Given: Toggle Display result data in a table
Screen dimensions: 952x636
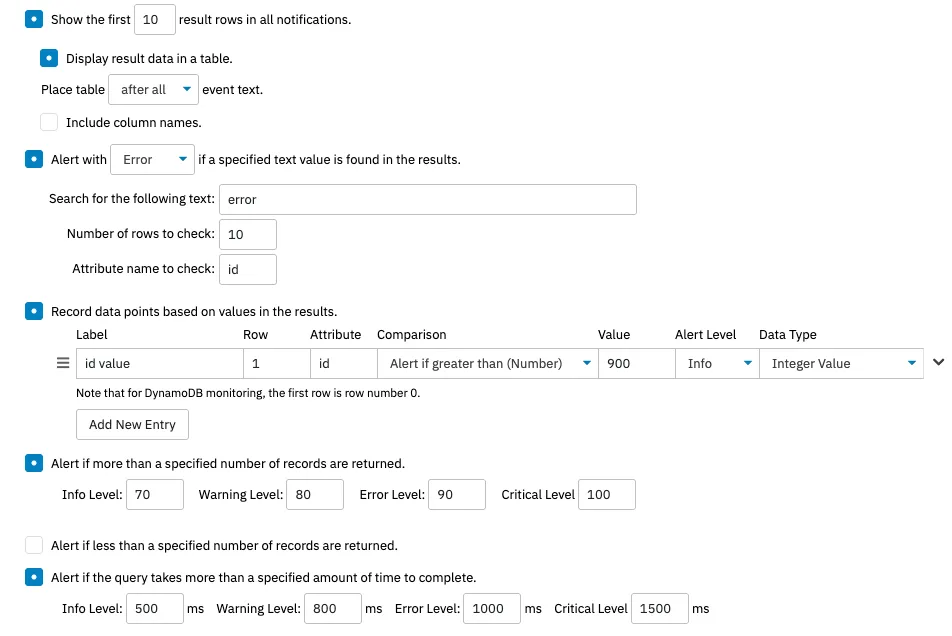Looking at the screenshot, I should [x=49, y=58].
